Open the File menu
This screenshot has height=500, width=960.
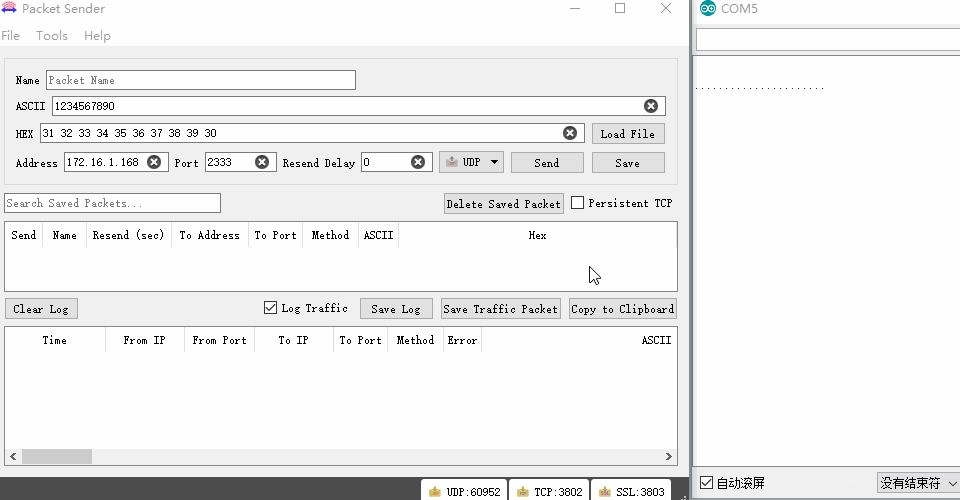[x=10, y=35]
